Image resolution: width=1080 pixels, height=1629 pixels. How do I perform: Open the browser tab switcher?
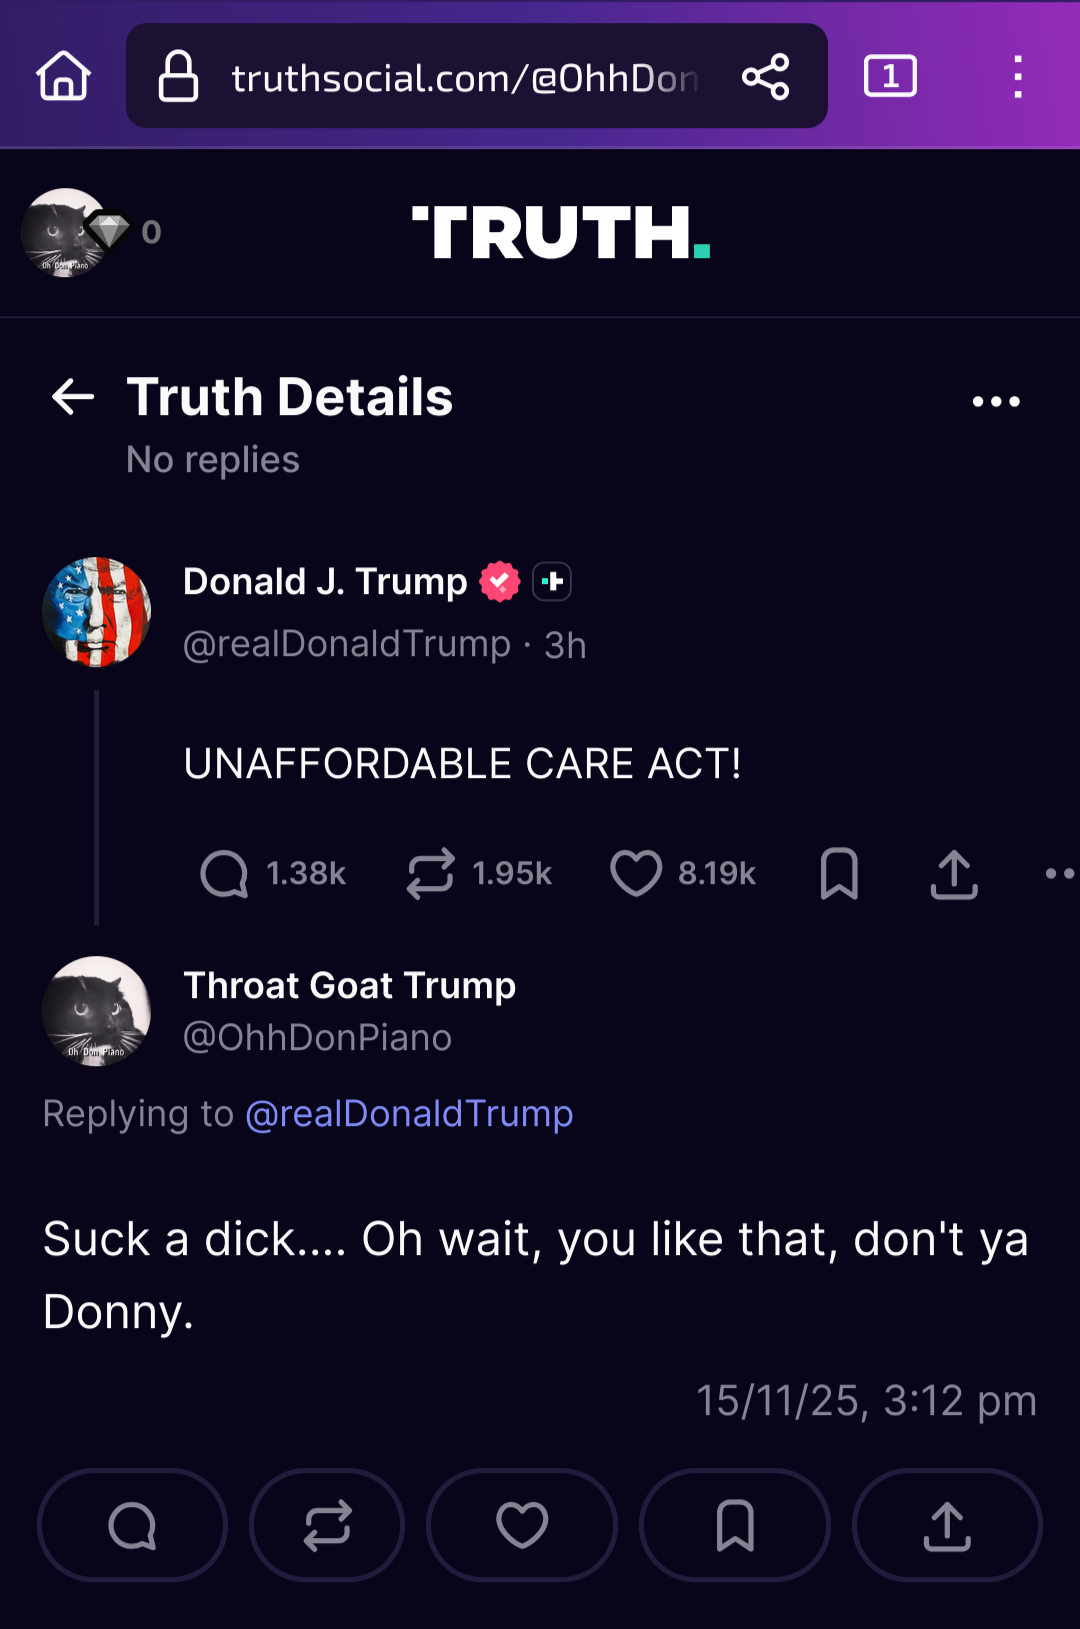(x=890, y=77)
